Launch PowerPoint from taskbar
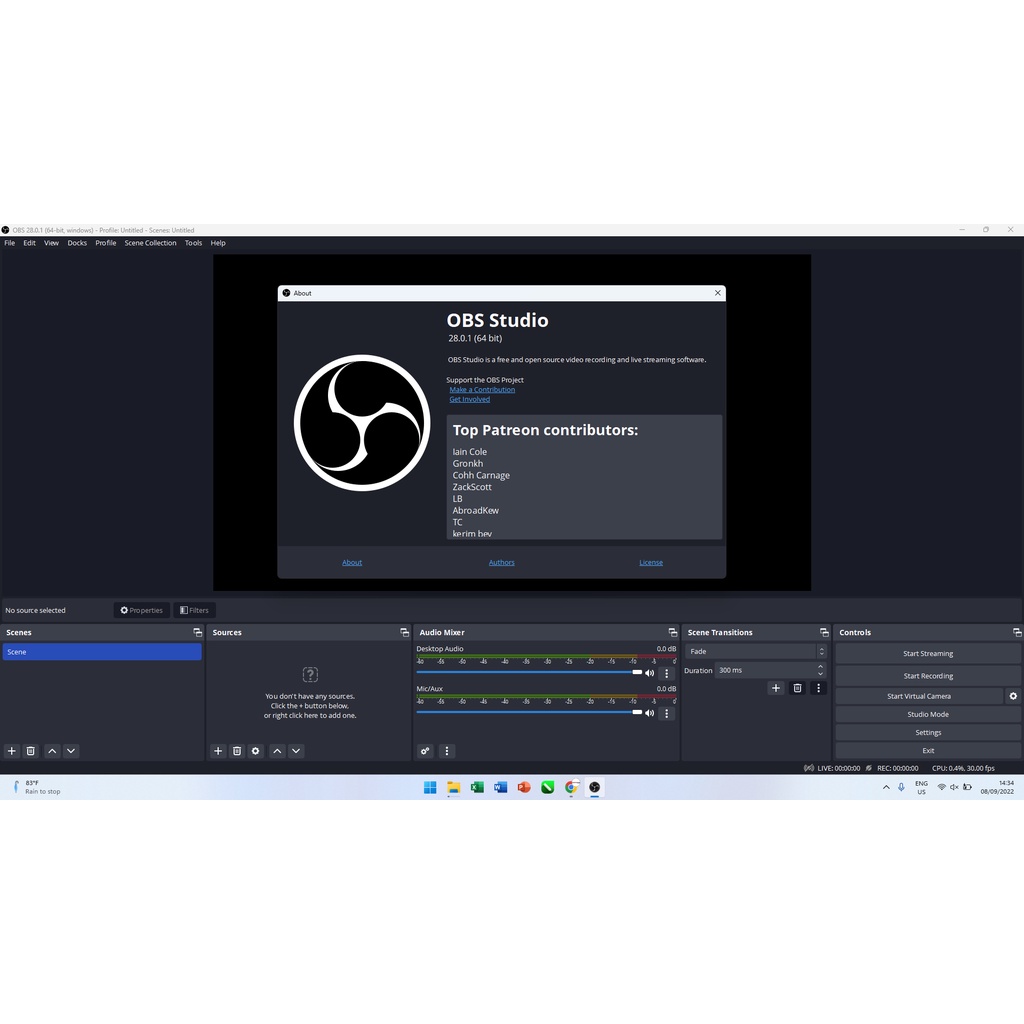 point(524,788)
